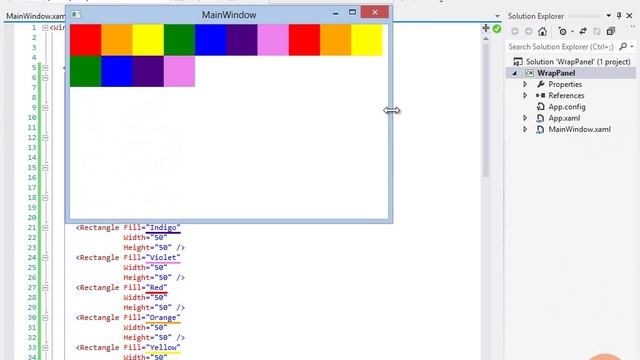Open dropdown arrow next to the clock filter icon

(x=572, y=31)
